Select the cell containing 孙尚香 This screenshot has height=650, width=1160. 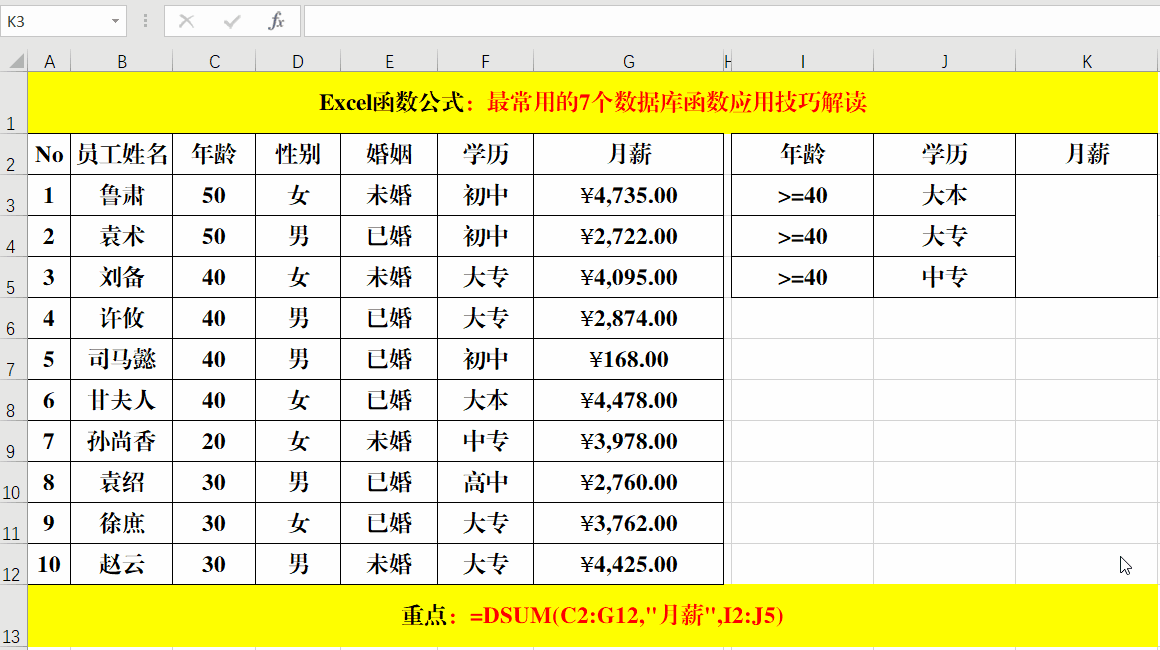coord(122,441)
